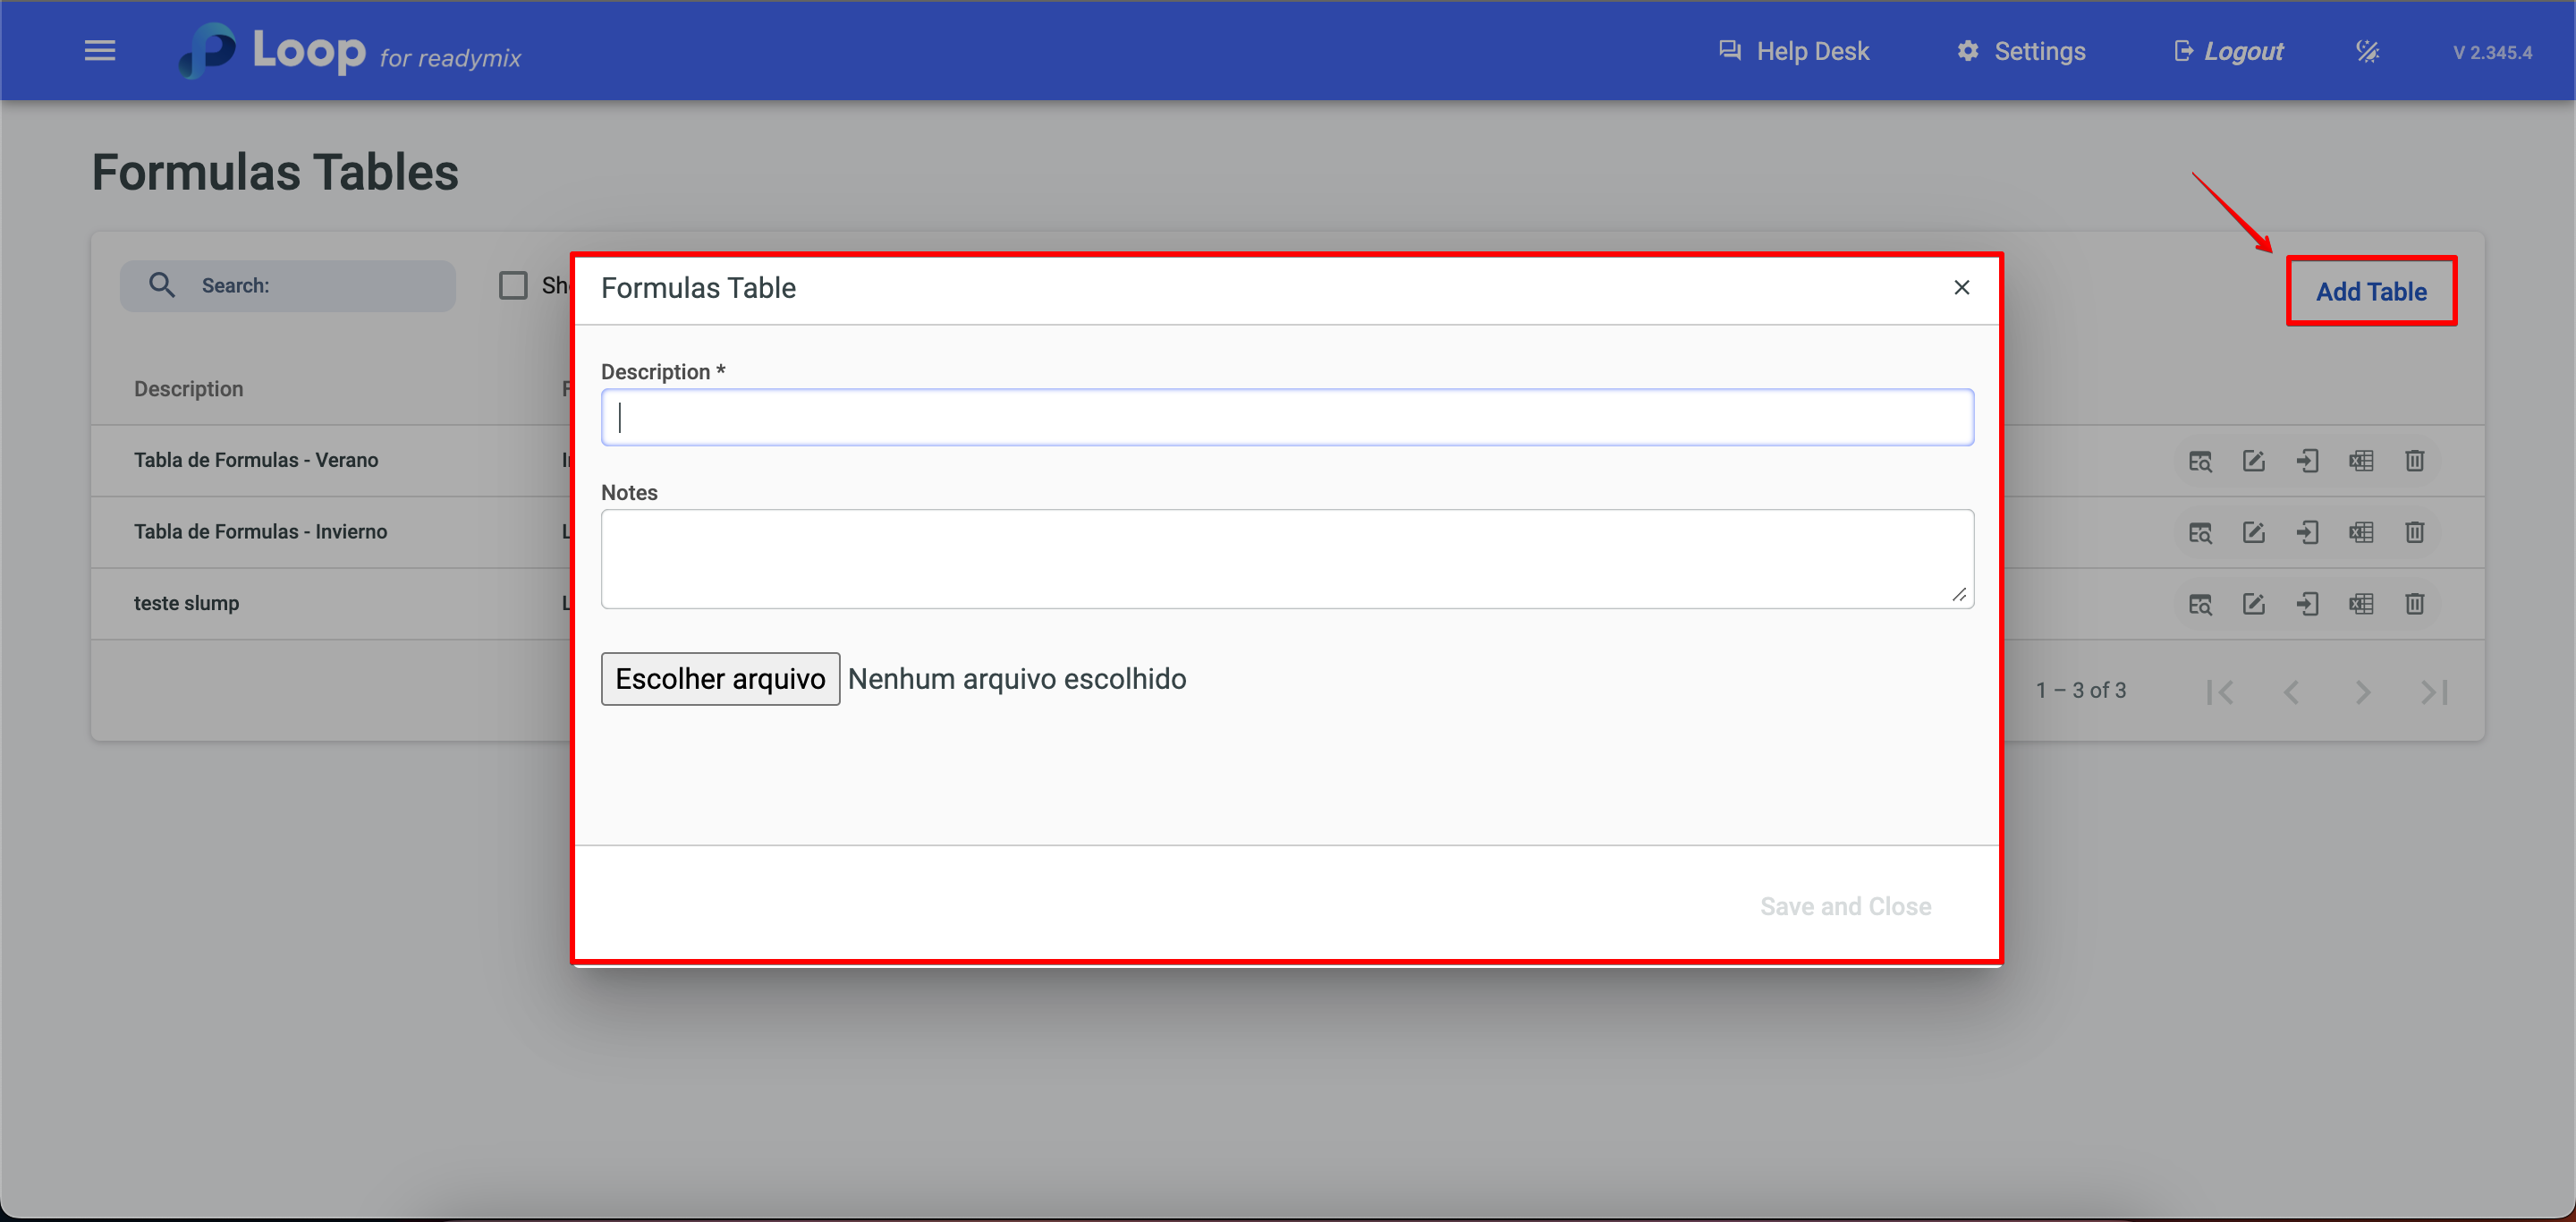Open Help Desk from top bar

1794,51
